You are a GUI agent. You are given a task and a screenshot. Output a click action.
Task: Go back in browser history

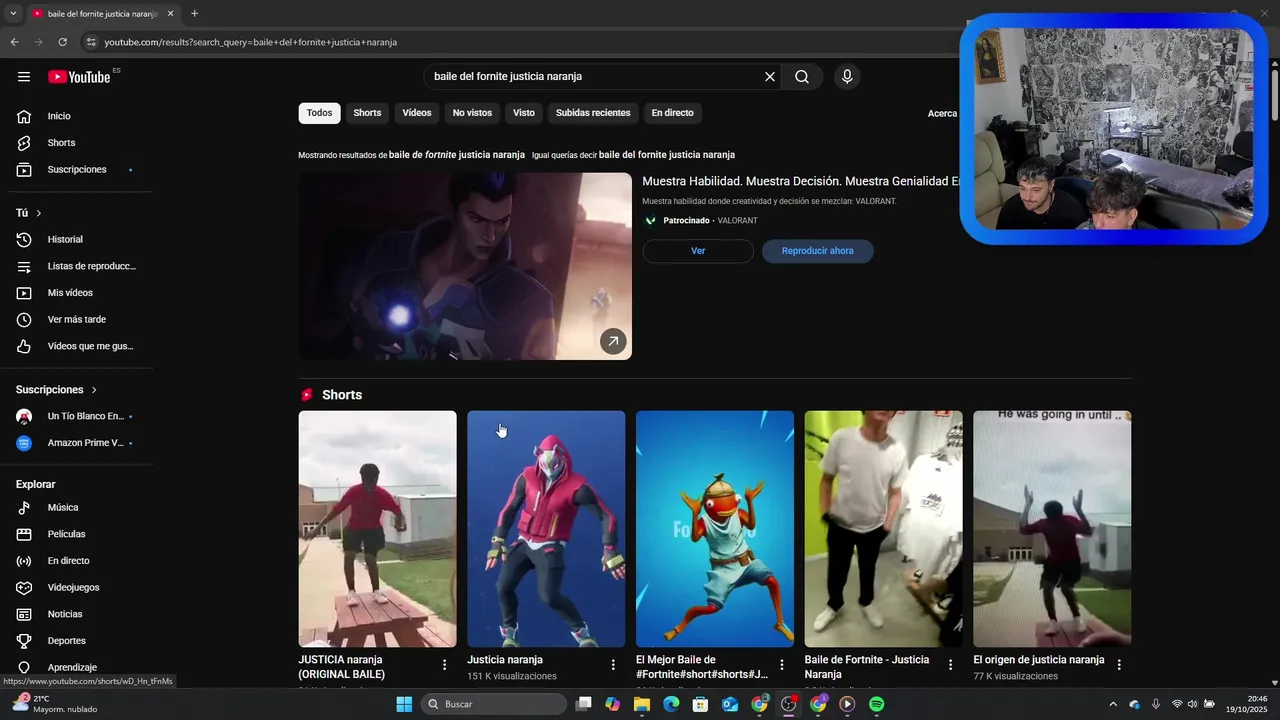[x=14, y=42]
